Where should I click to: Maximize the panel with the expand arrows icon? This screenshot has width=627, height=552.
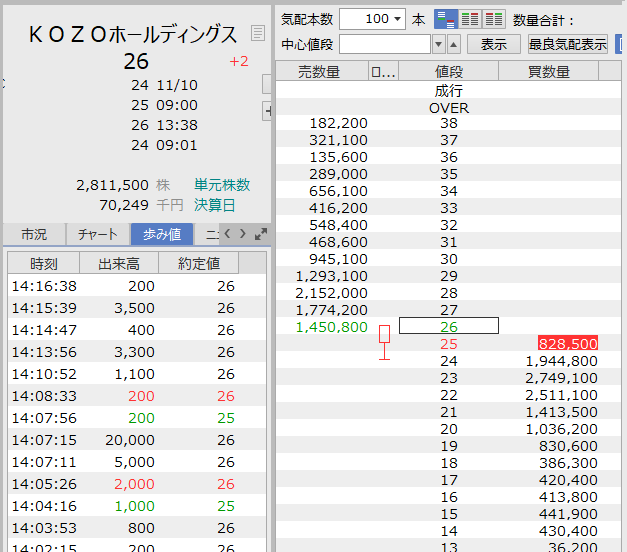pos(261,234)
